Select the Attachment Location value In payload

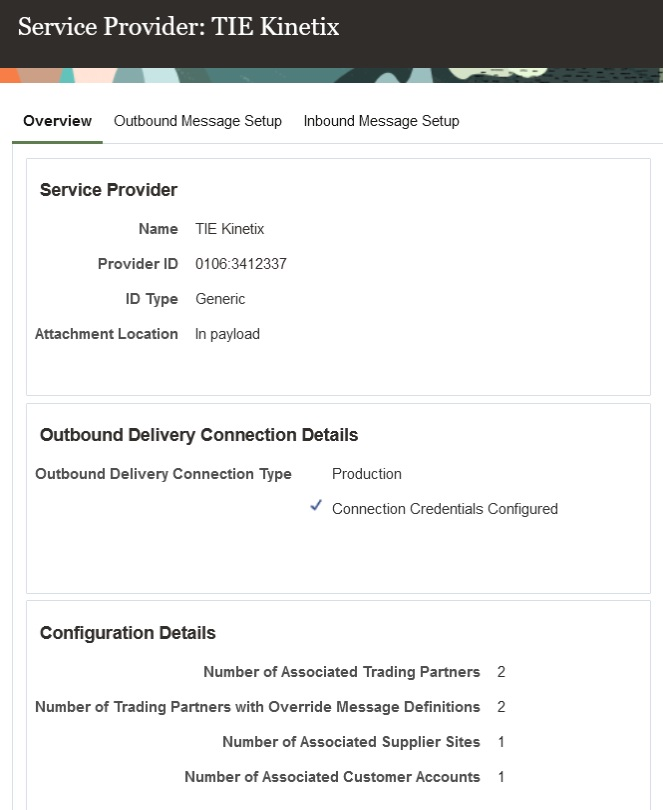pyautogui.click(x=227, y=333)
